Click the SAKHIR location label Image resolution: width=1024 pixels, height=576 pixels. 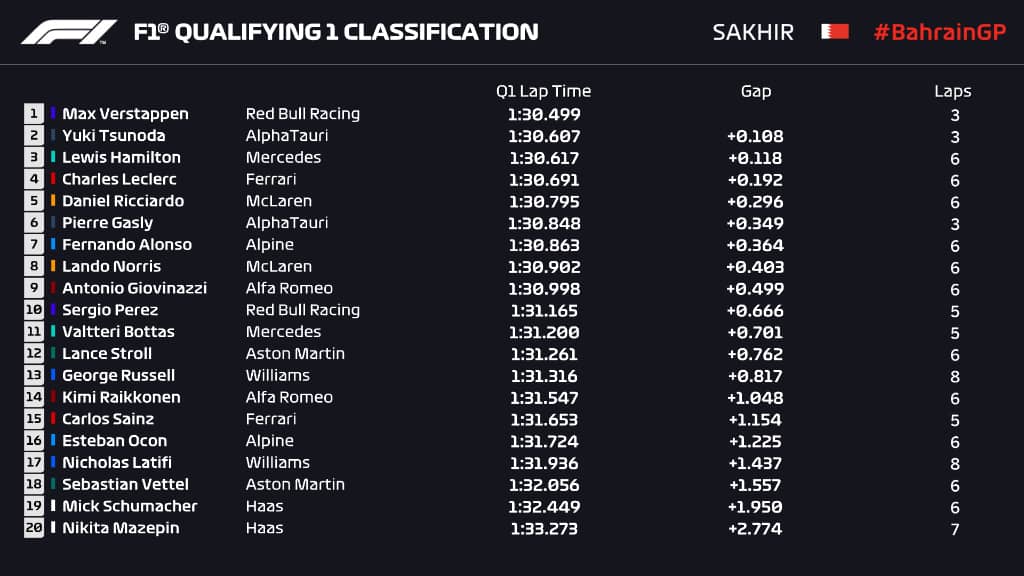coord(753,32)
